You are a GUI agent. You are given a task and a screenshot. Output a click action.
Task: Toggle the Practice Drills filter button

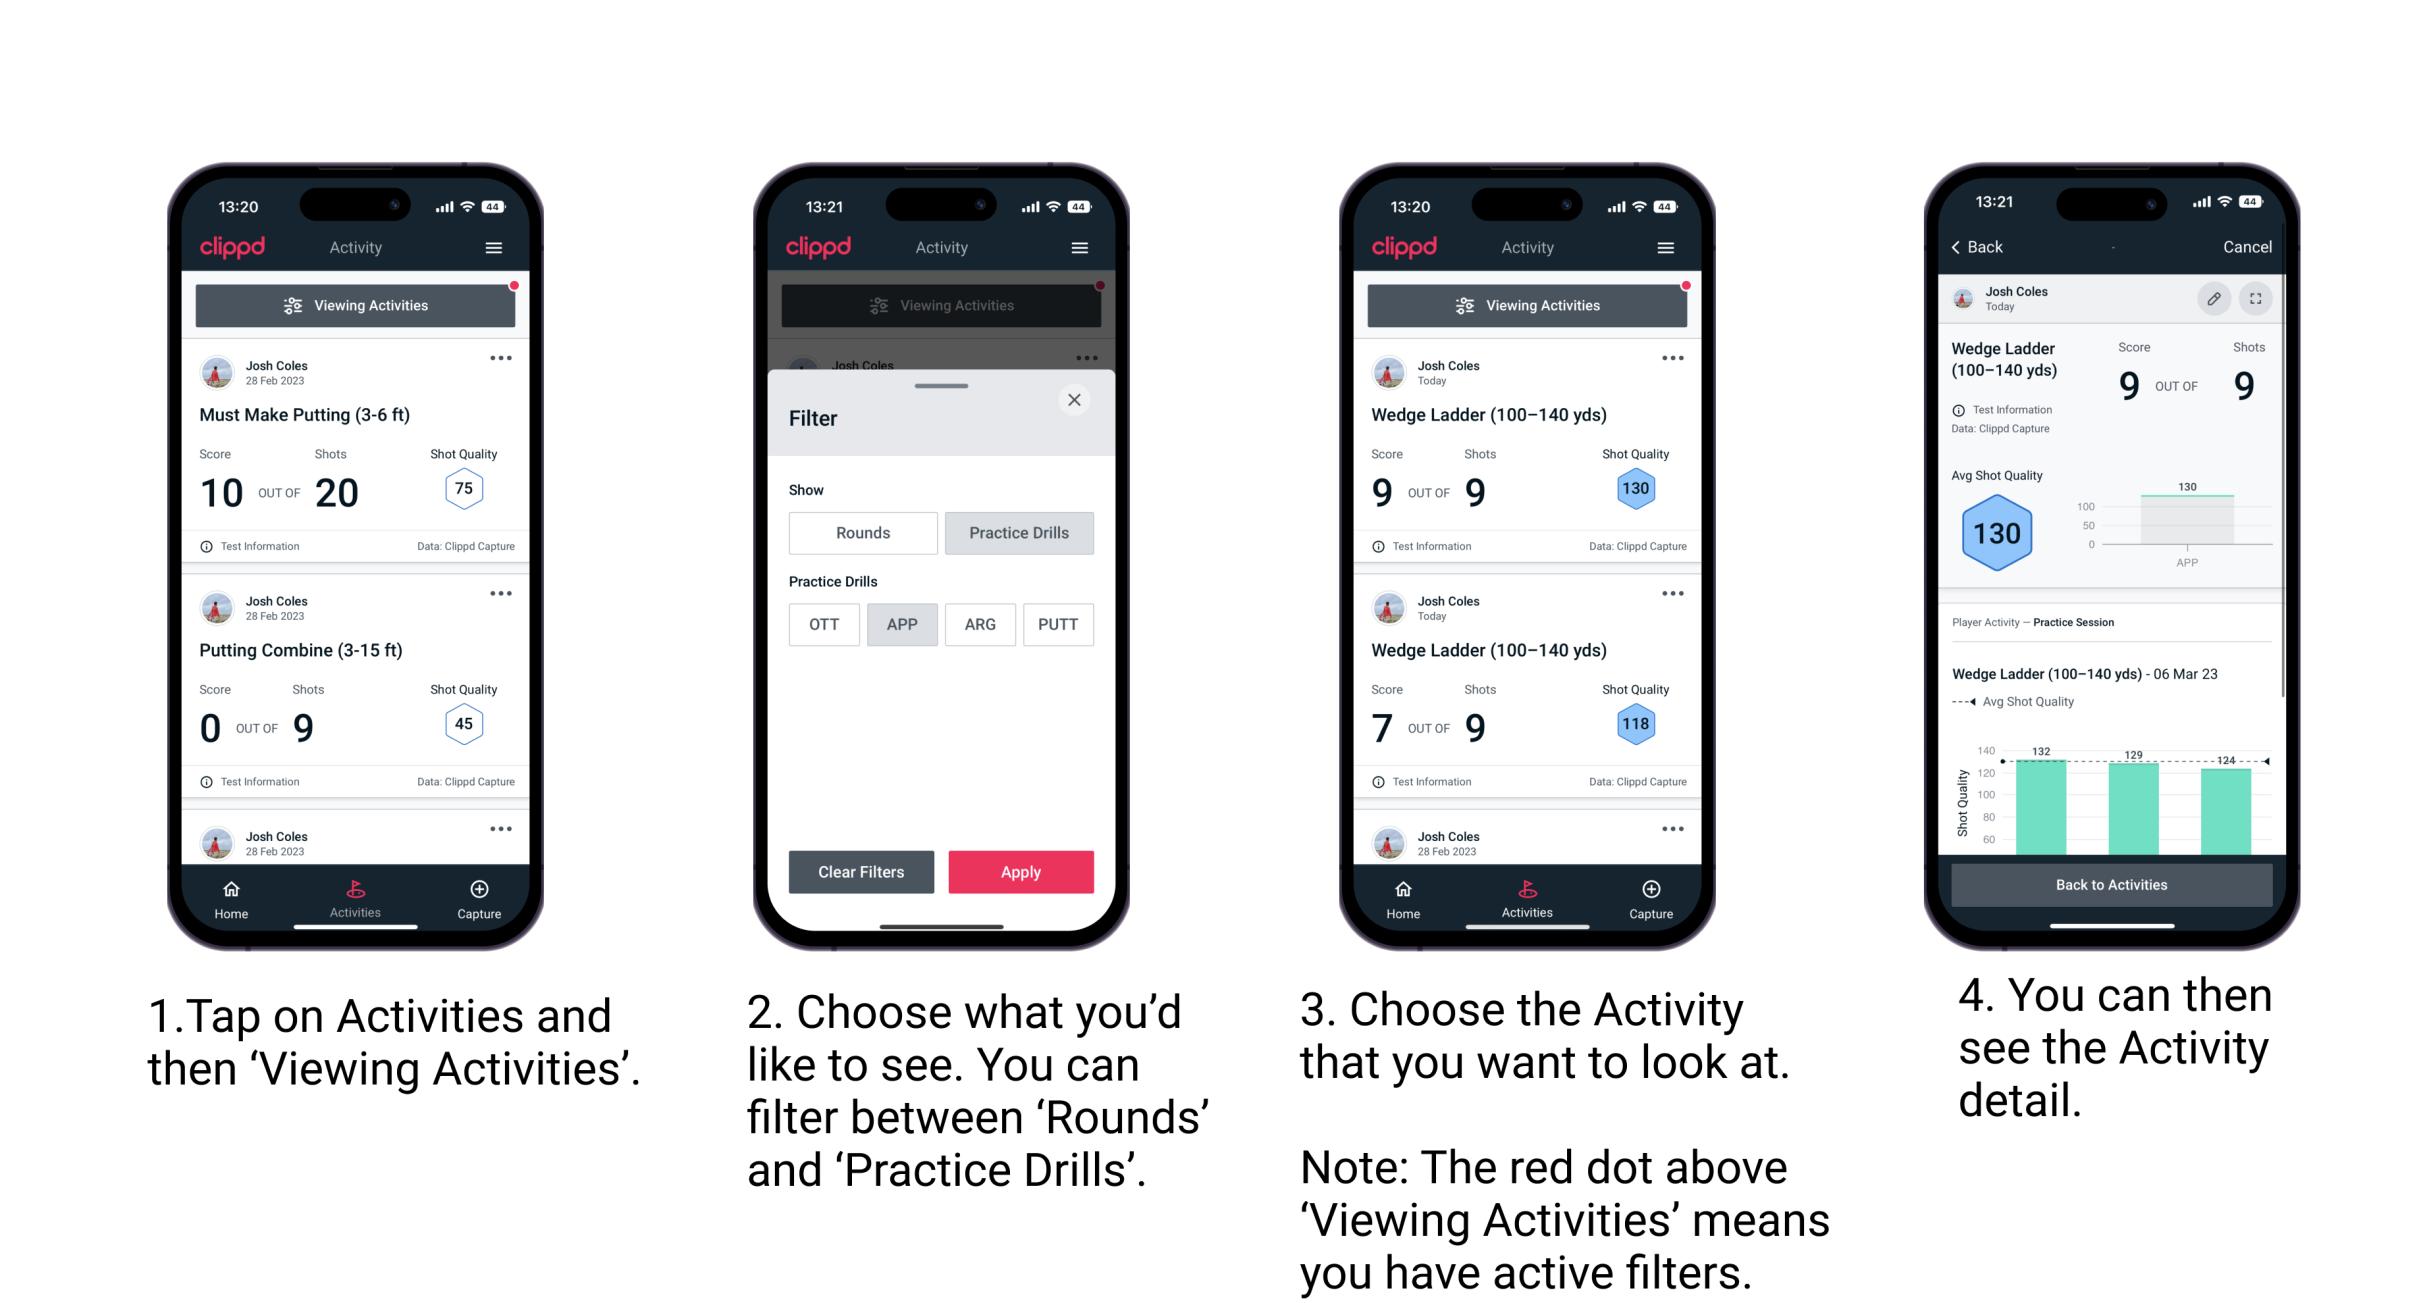tap(1021, 533)
